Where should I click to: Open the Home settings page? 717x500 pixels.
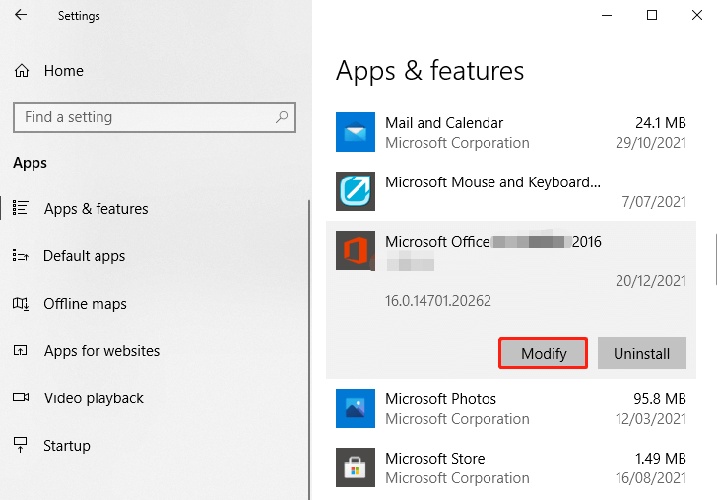tap(64, 71)
